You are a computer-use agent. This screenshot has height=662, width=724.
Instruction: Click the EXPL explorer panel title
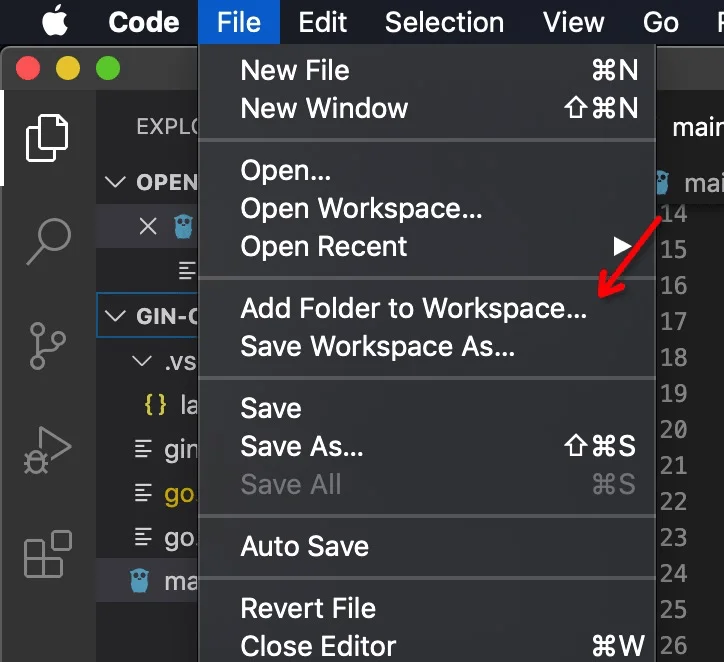(x=167, y=126)
